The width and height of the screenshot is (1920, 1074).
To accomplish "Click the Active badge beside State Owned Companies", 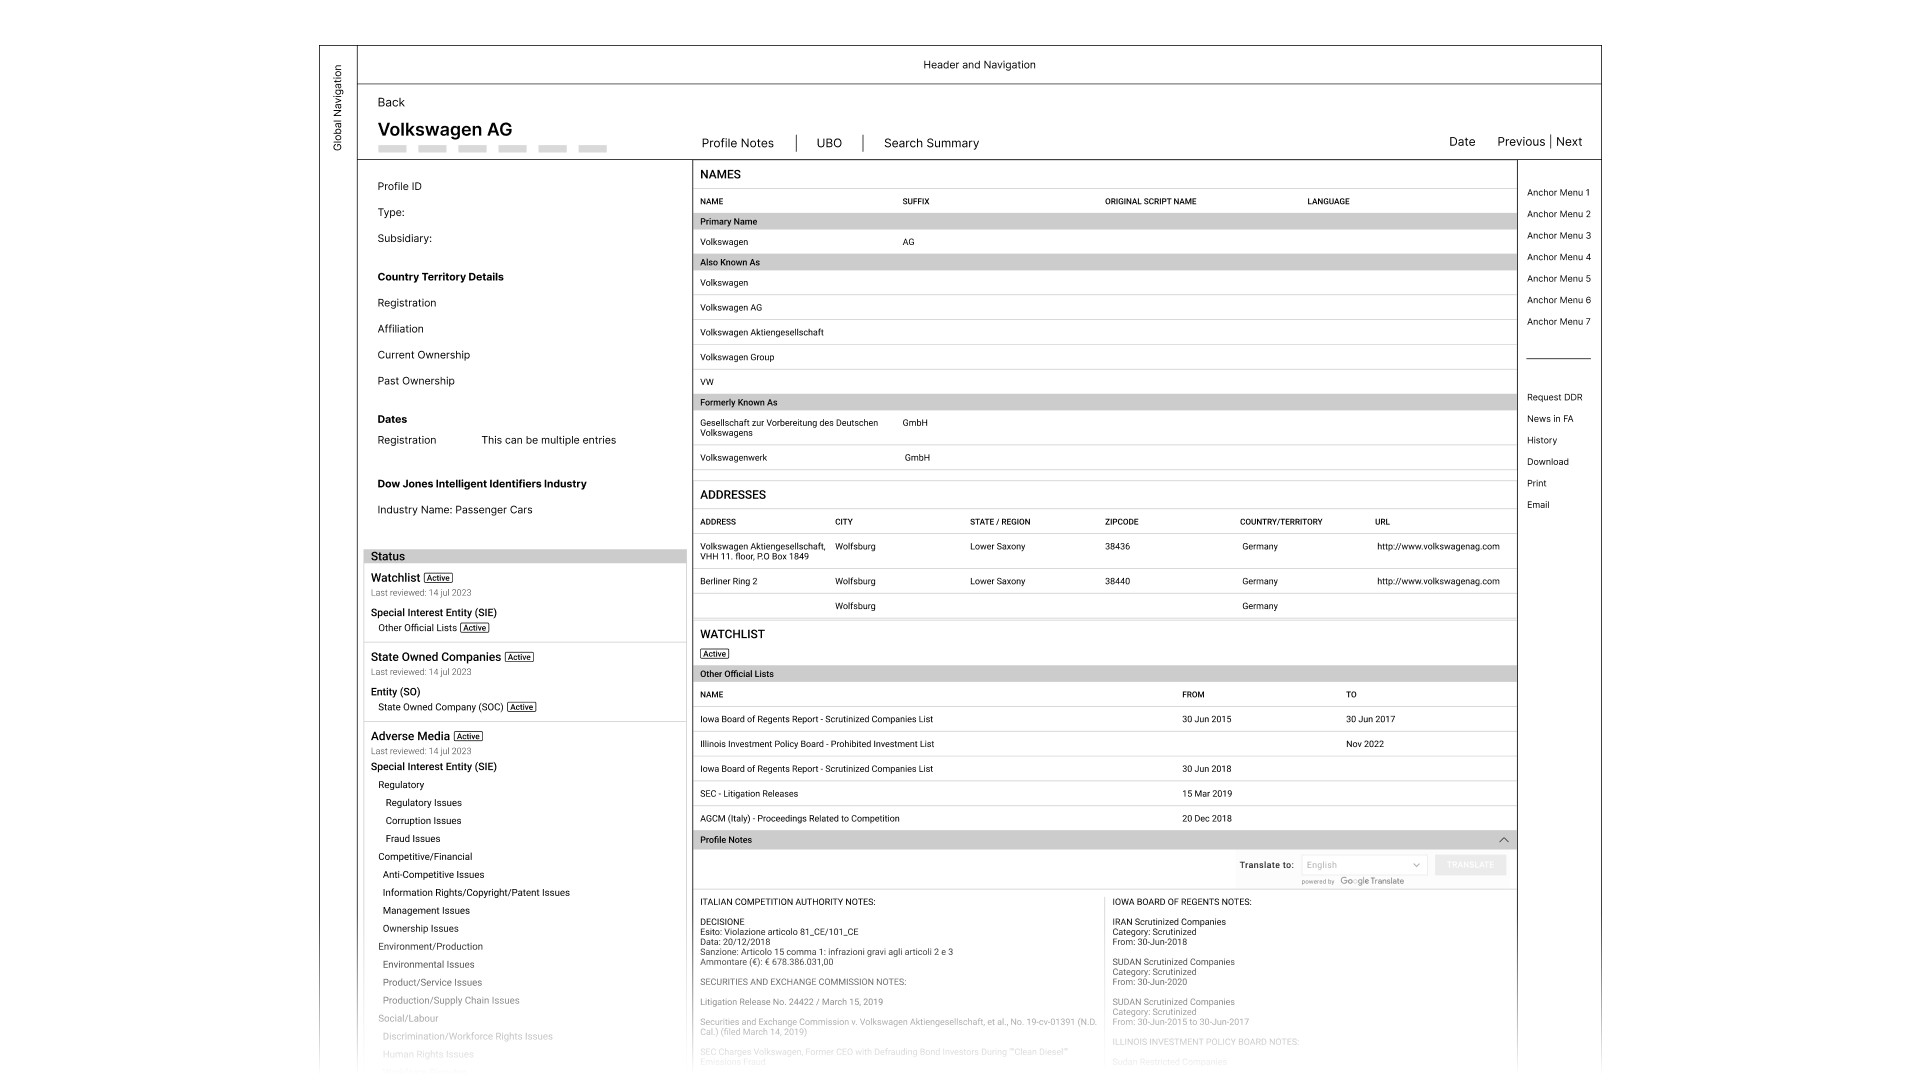I will [519, 657].
